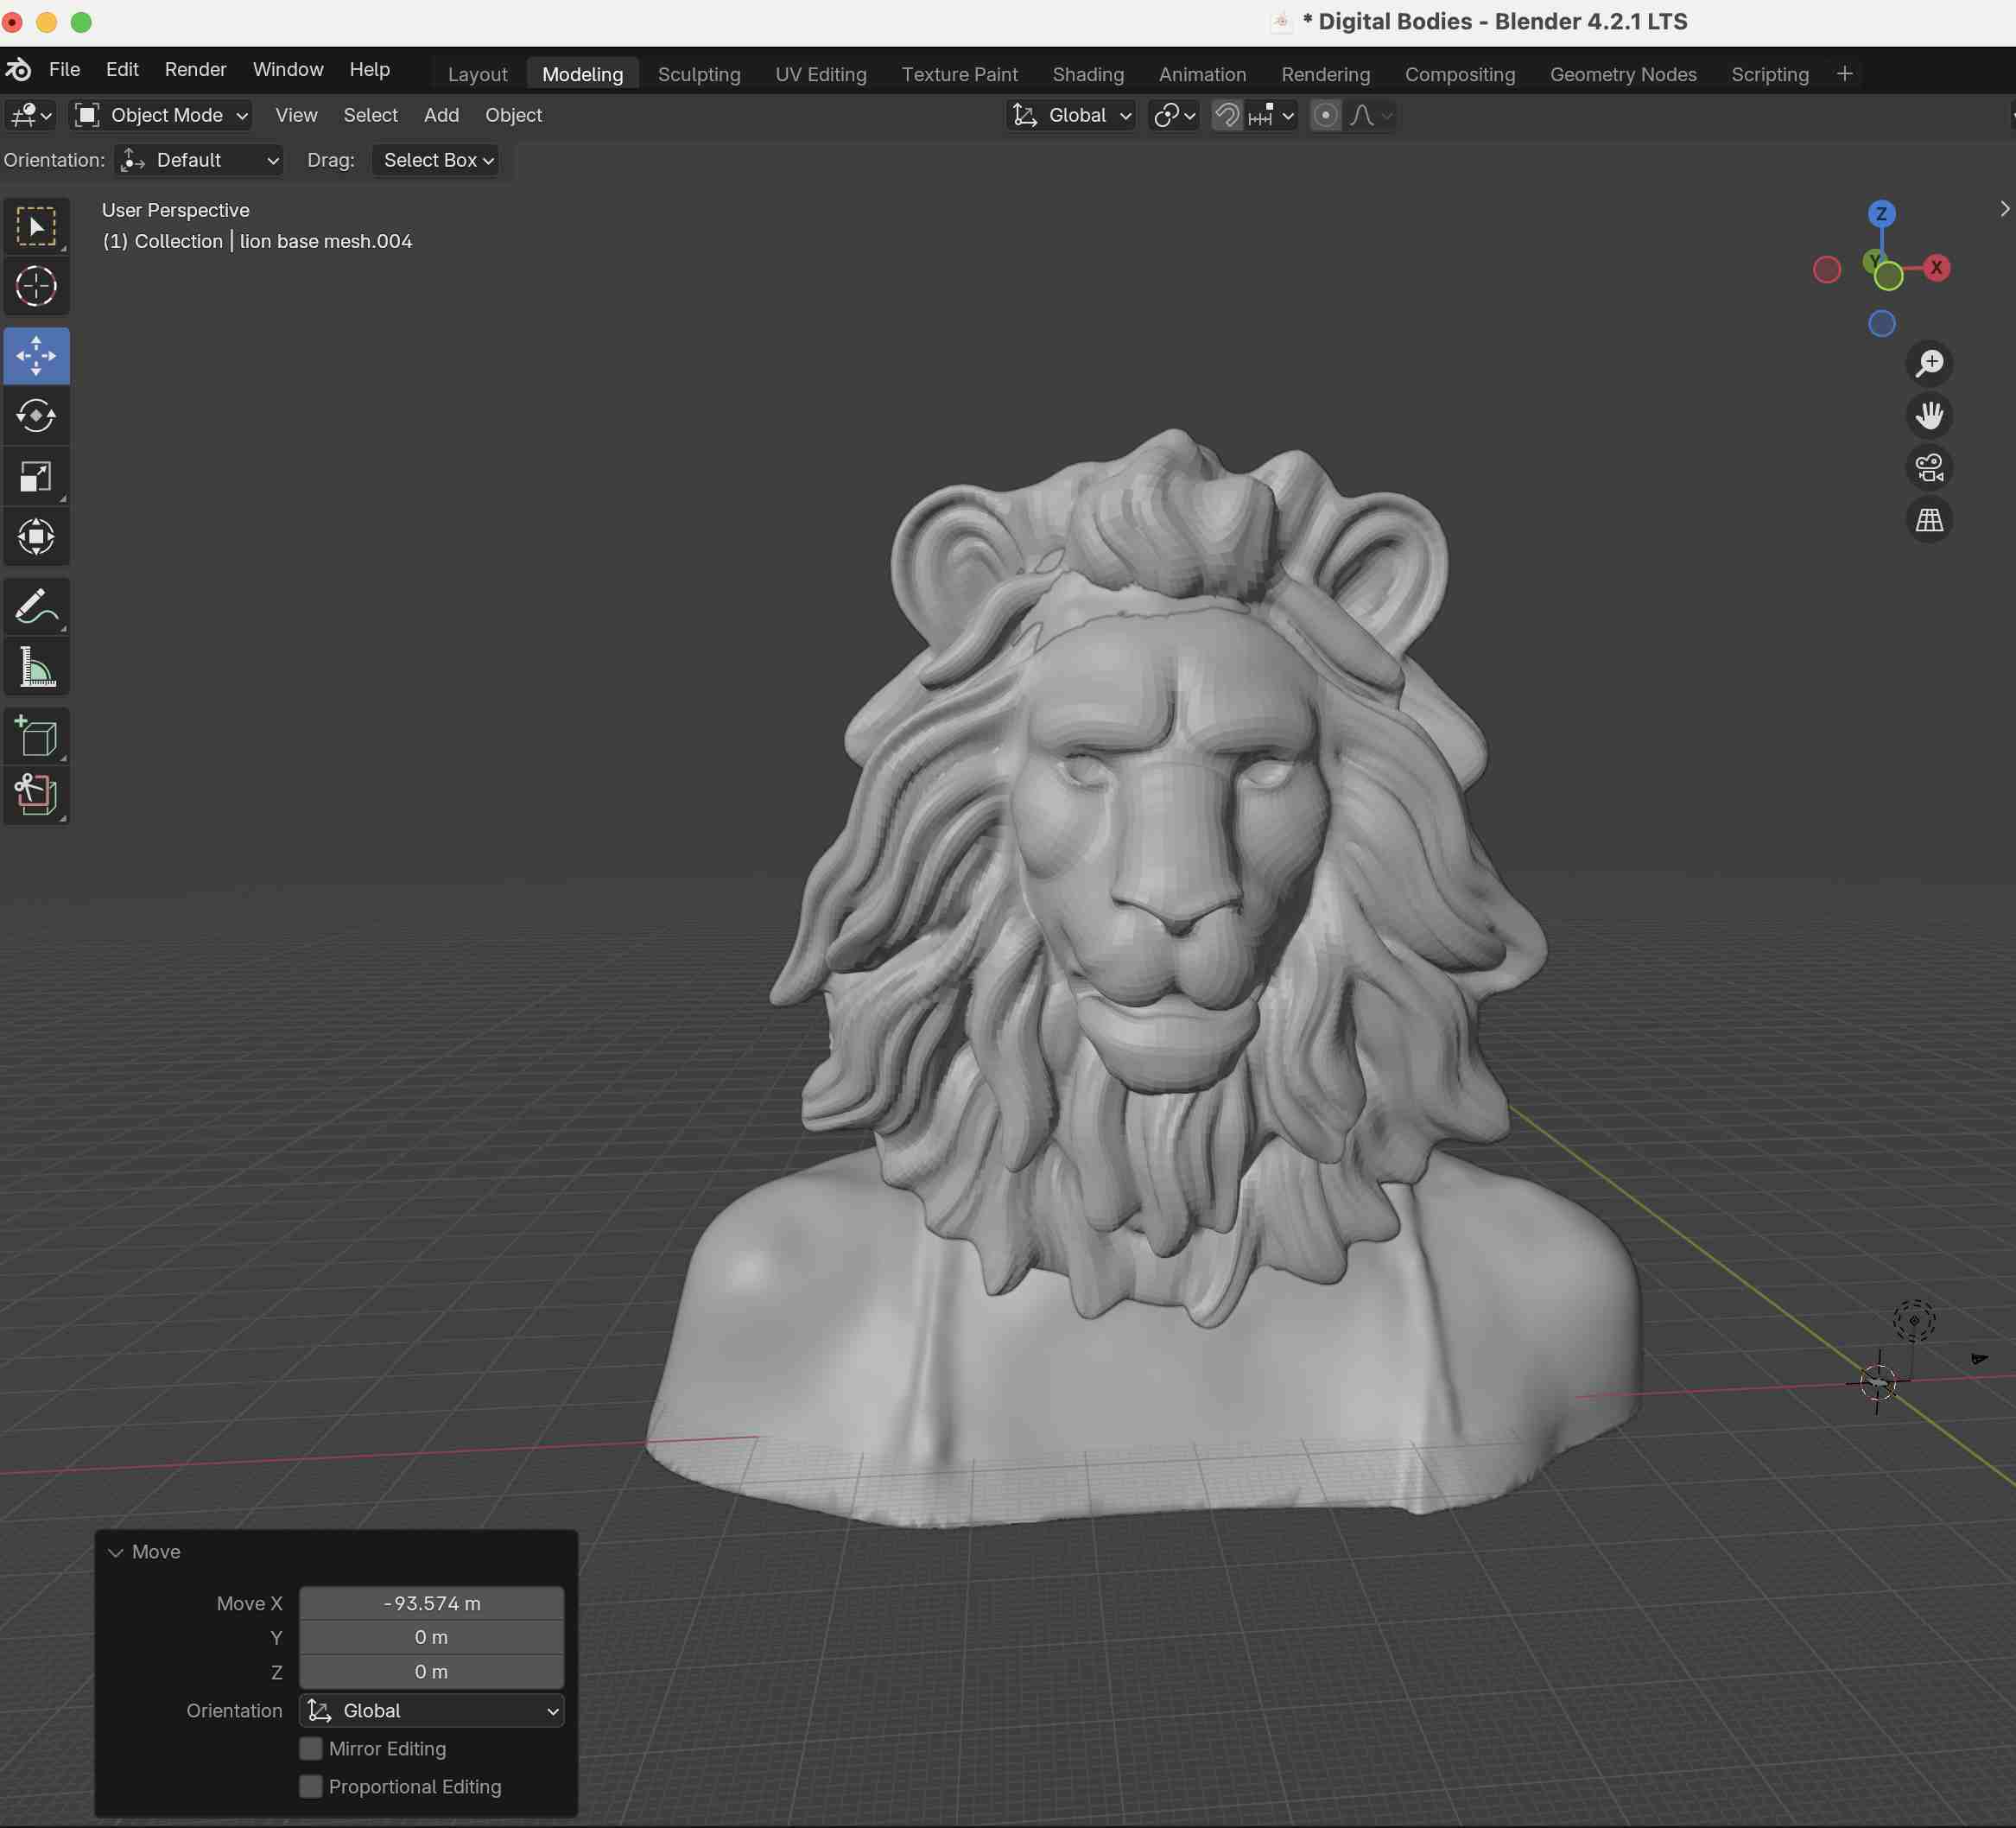Open the viewport Select menu
The width and height of the screenshot is (2016, 1828).
pos(370,115)
